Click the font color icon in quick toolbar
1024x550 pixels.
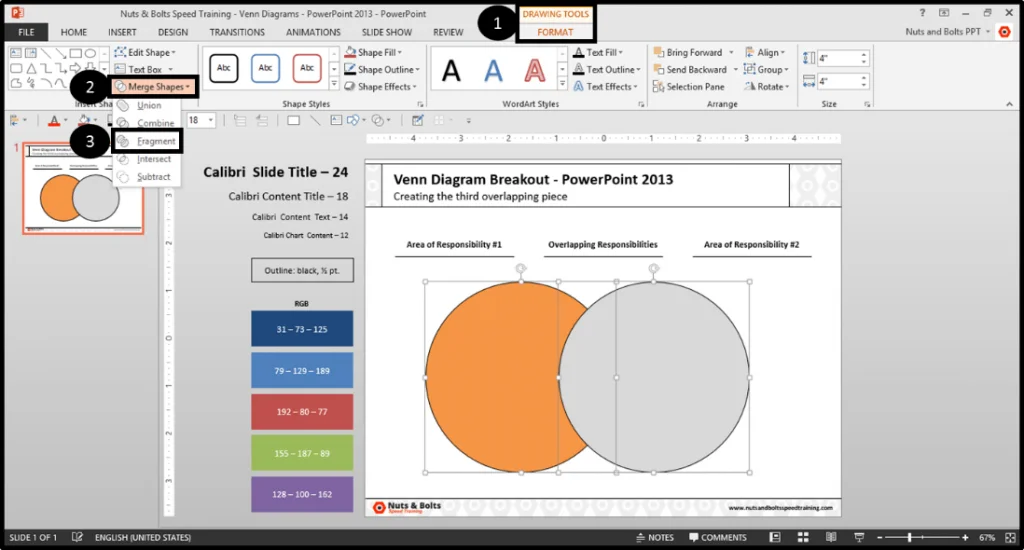click(54, 120)
